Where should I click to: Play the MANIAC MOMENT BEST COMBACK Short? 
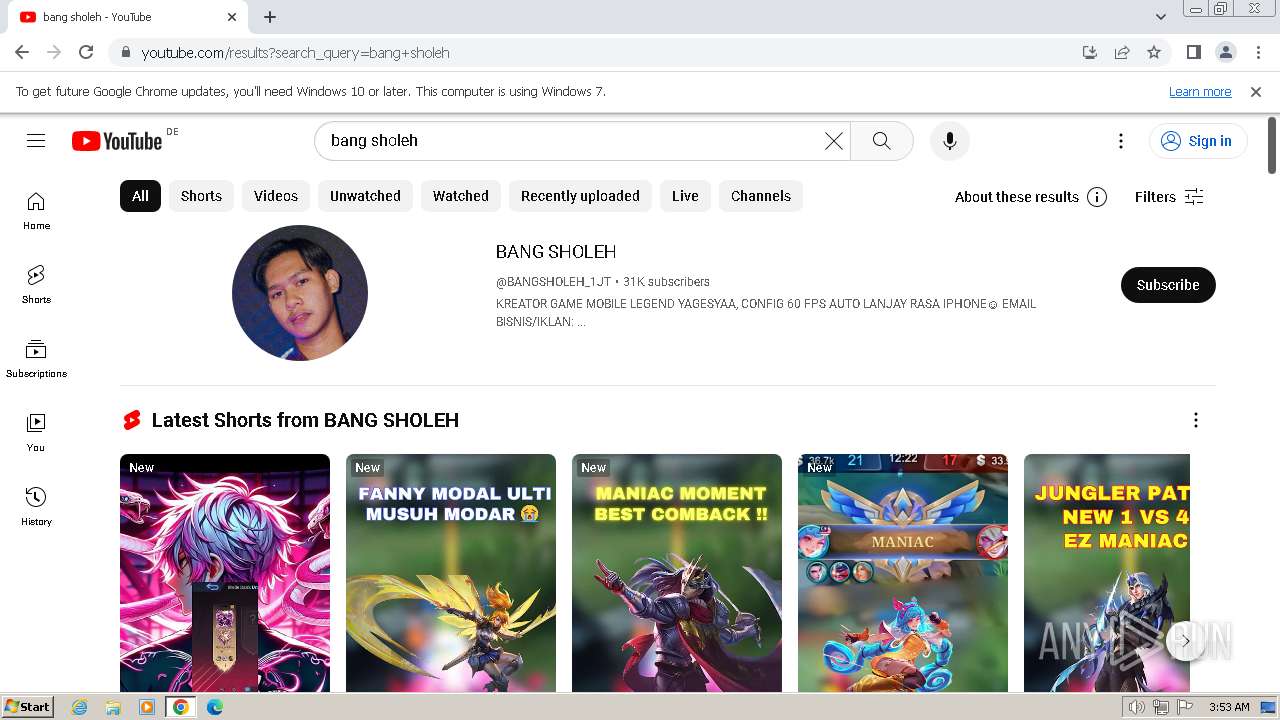point(677,573)
